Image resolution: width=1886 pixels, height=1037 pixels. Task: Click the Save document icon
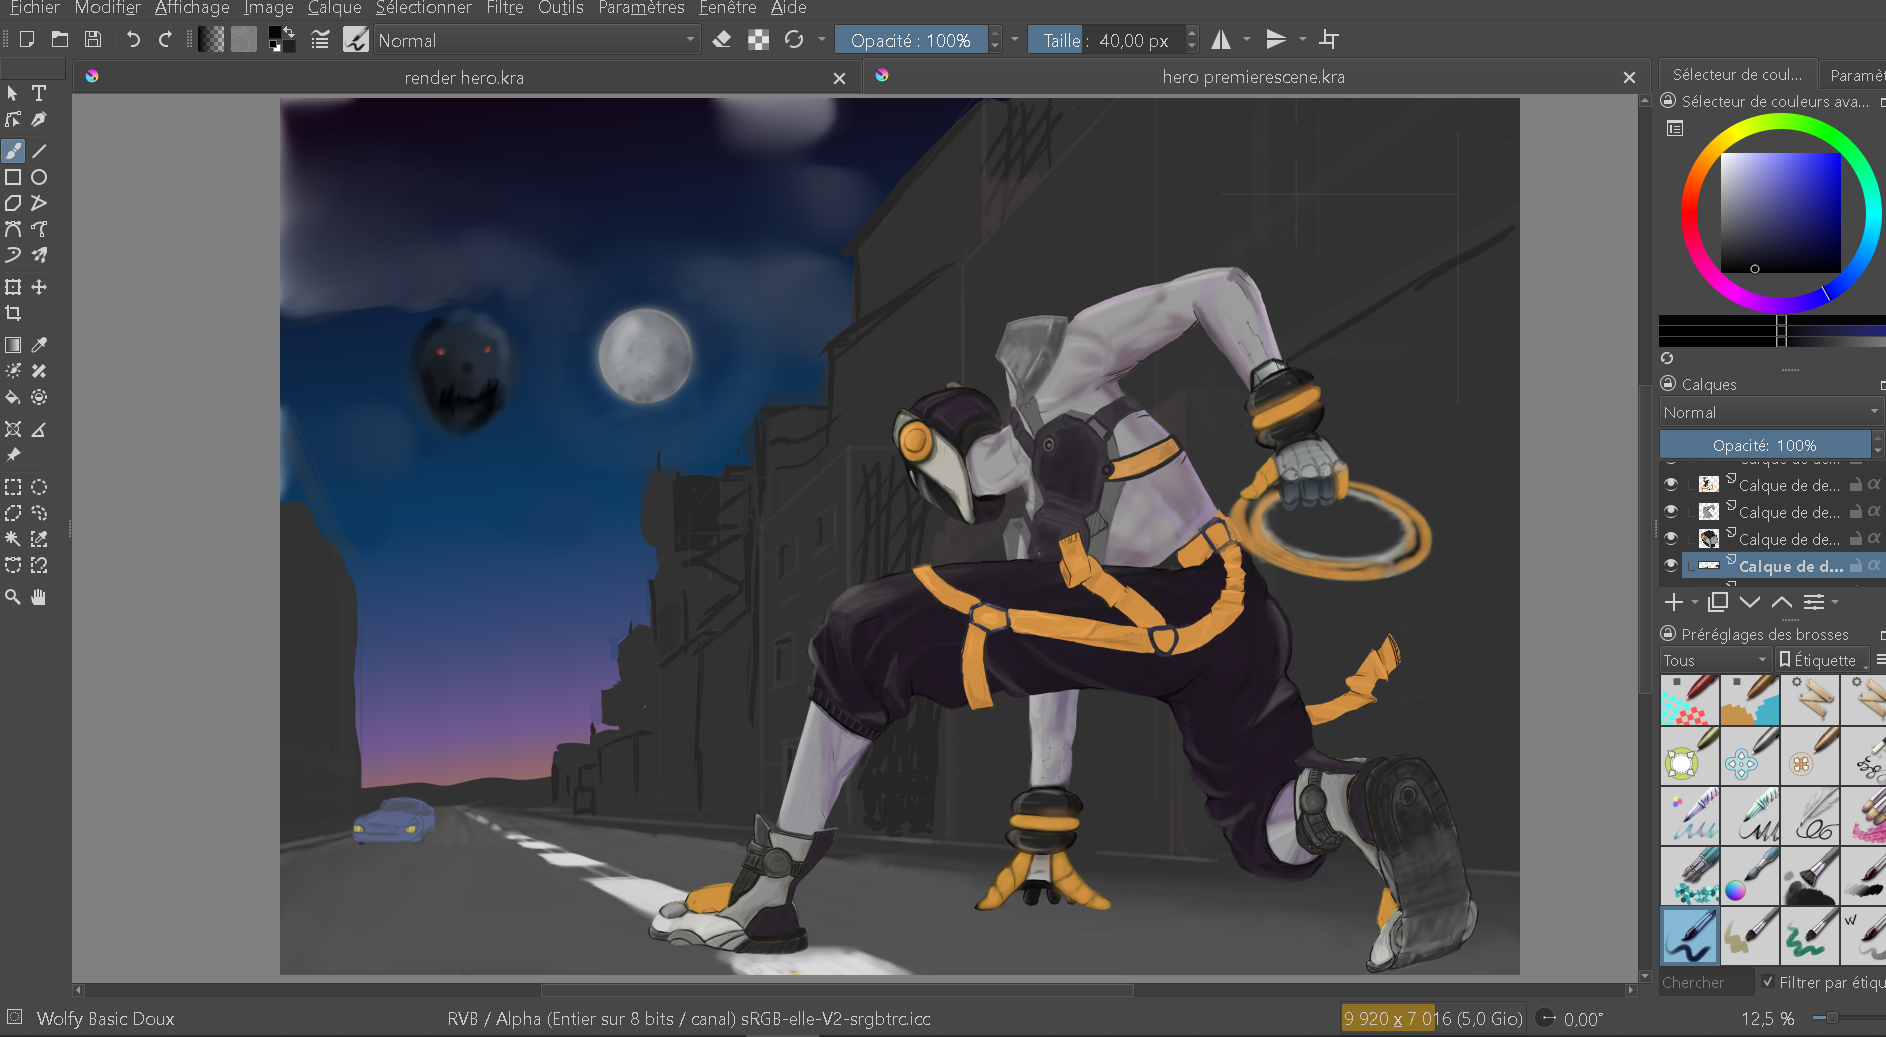(93, 40)
